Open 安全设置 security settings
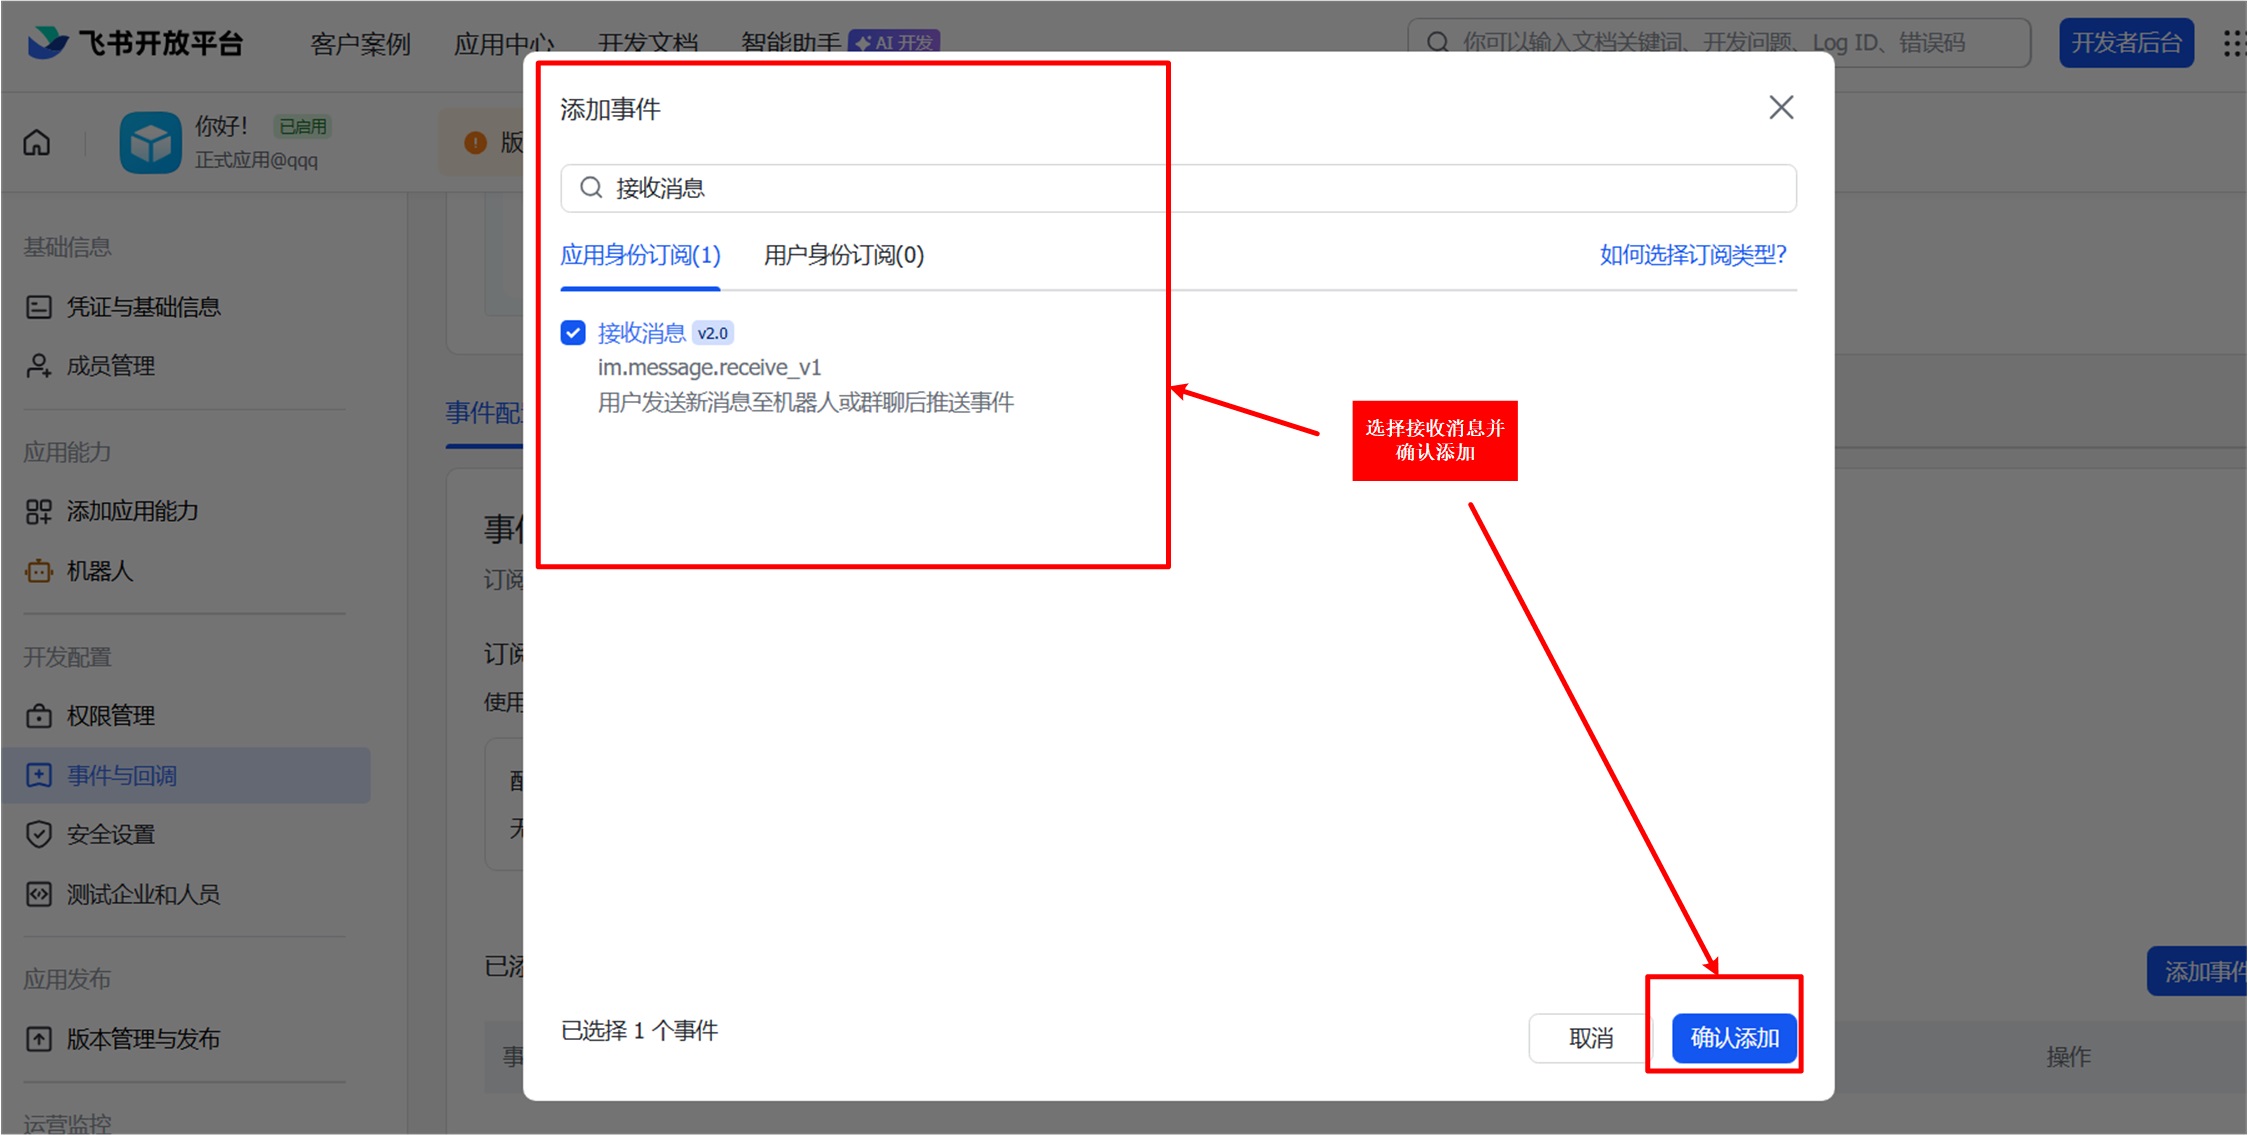This screenshot has height=1135, width=2248. (x=110, y=834)
